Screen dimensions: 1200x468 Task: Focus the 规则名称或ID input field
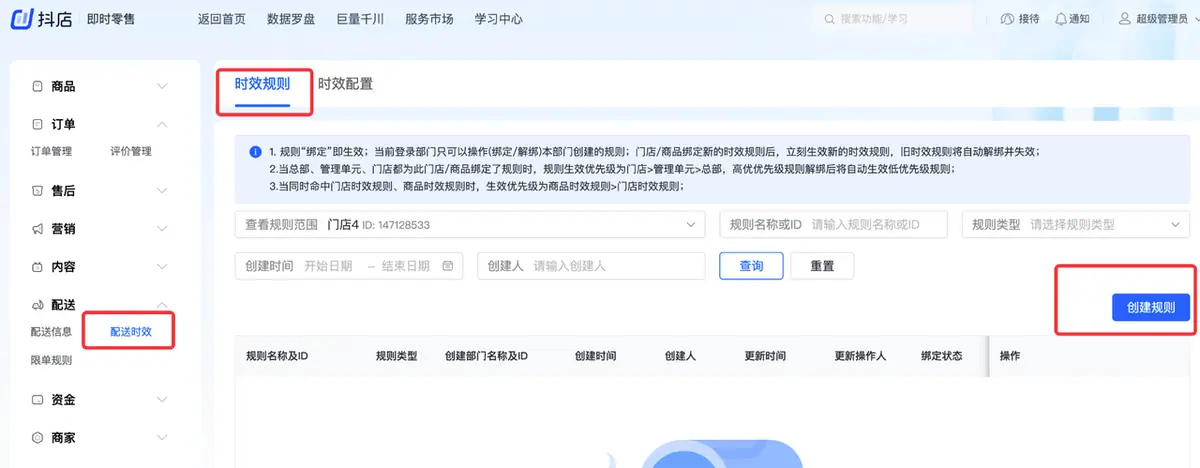[833, 225]
